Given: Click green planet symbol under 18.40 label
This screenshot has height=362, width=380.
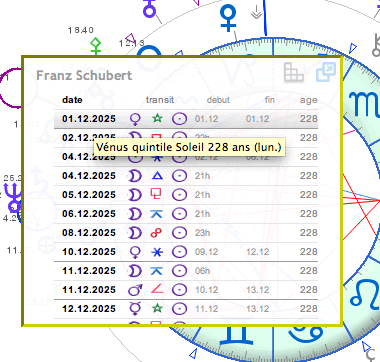Looking at the screenshot, I should 96,46.
